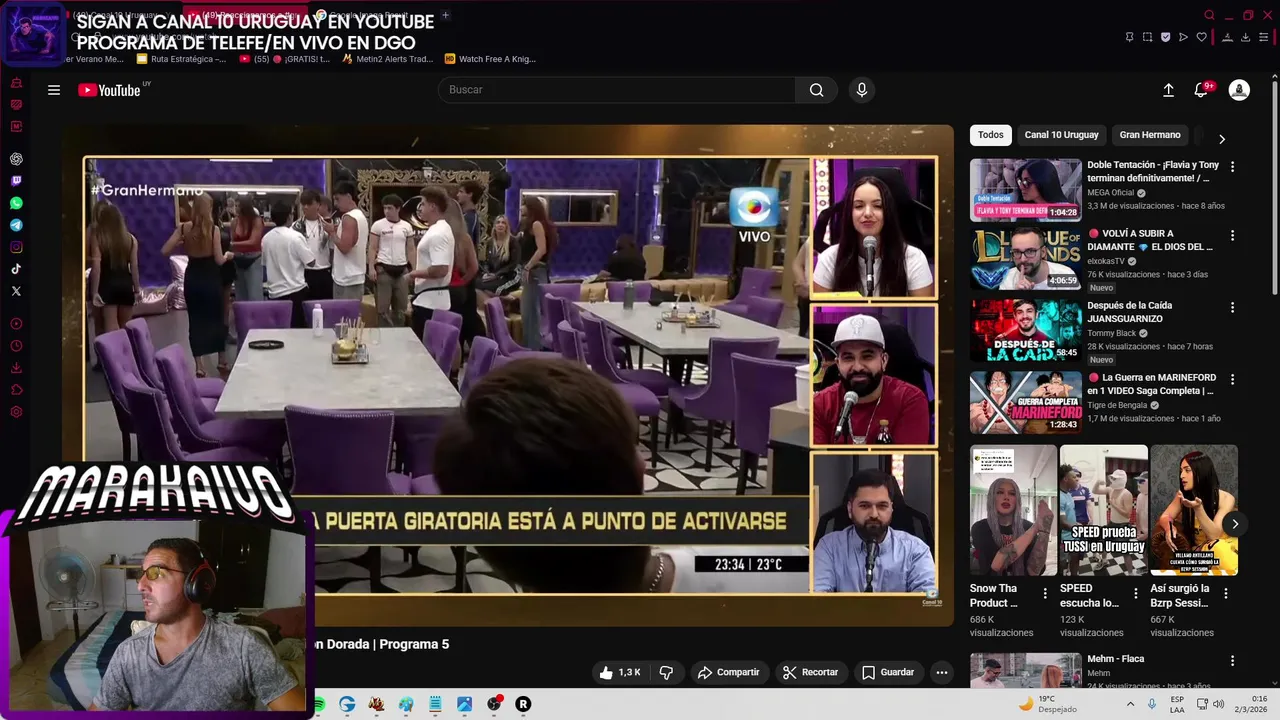This screenshot has width=1280, height=720.
Task: Open options for Después de la Caída
Action: click(1232, 308)
